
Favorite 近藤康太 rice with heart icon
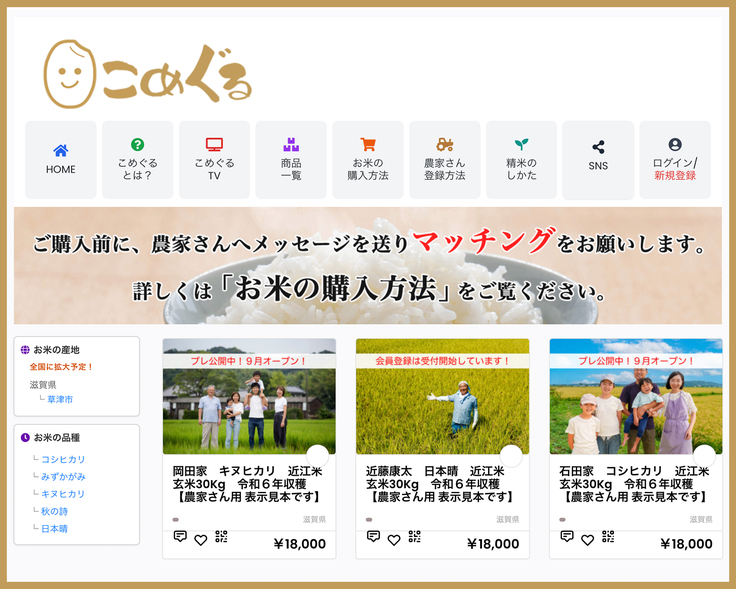coord(394,539)
